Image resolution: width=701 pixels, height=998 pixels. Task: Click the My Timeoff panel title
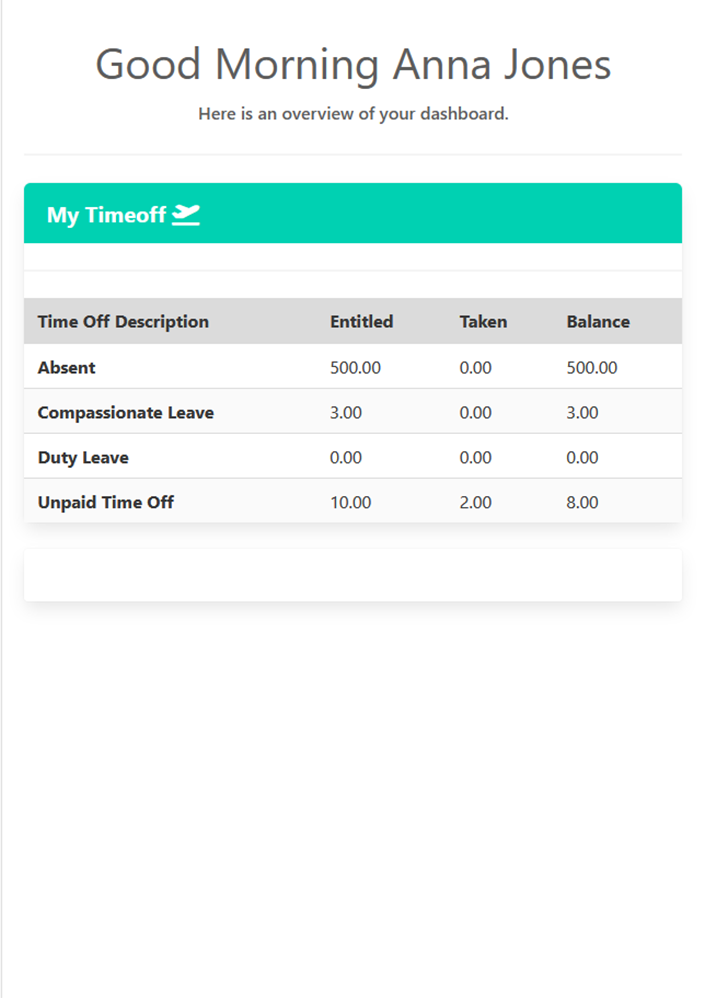(106, 215)
